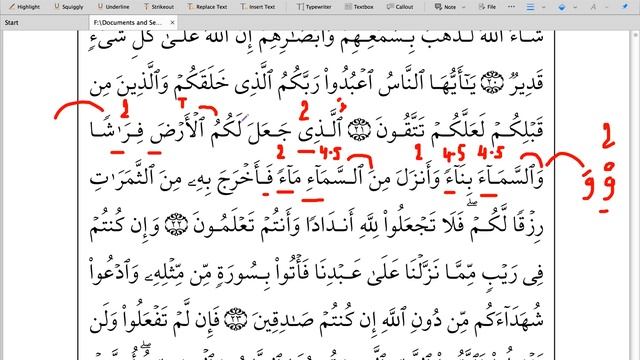
Task: Switch to the Start tab
Action: click(11, 22)
